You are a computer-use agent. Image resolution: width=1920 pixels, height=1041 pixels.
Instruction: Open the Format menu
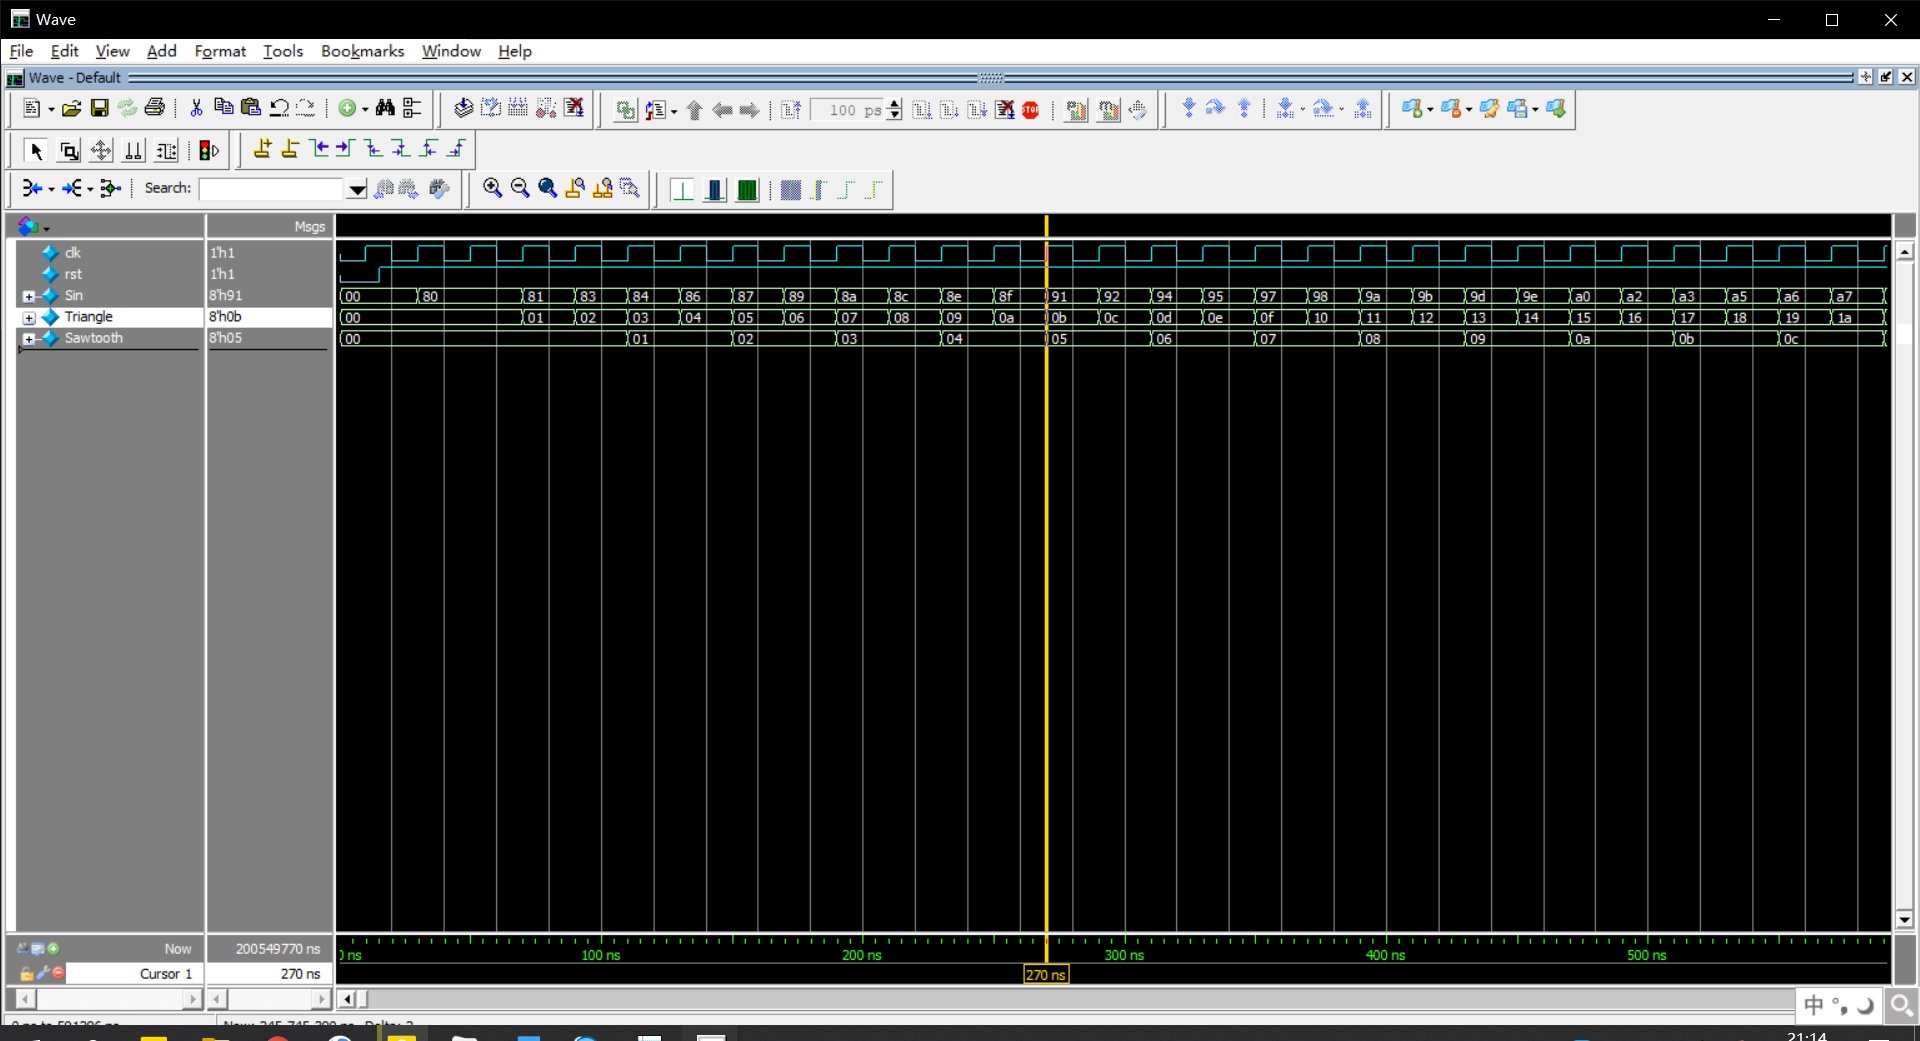220,51
